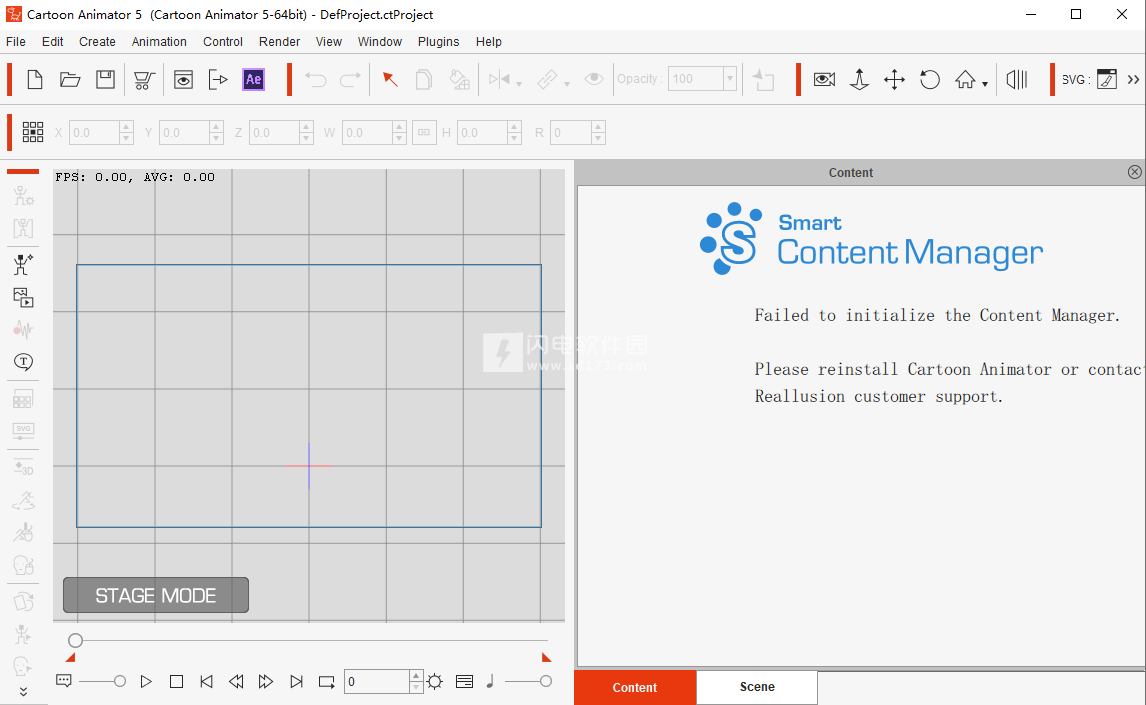Screen dimensions: 1146x705
Task: Toggle loop playback
Action: pyautogui.click(x=327, y=682)
